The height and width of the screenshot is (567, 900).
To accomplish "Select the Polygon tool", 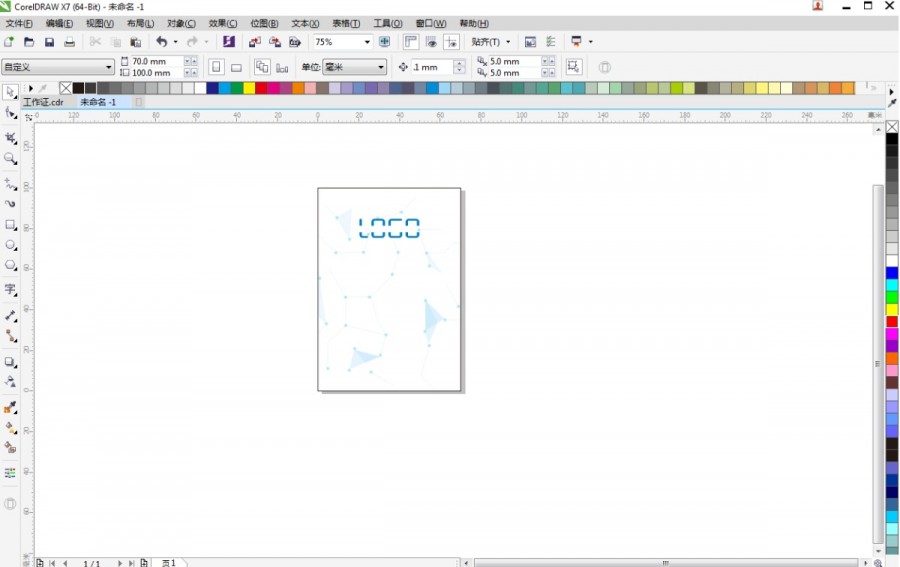I will click(10, 265).
